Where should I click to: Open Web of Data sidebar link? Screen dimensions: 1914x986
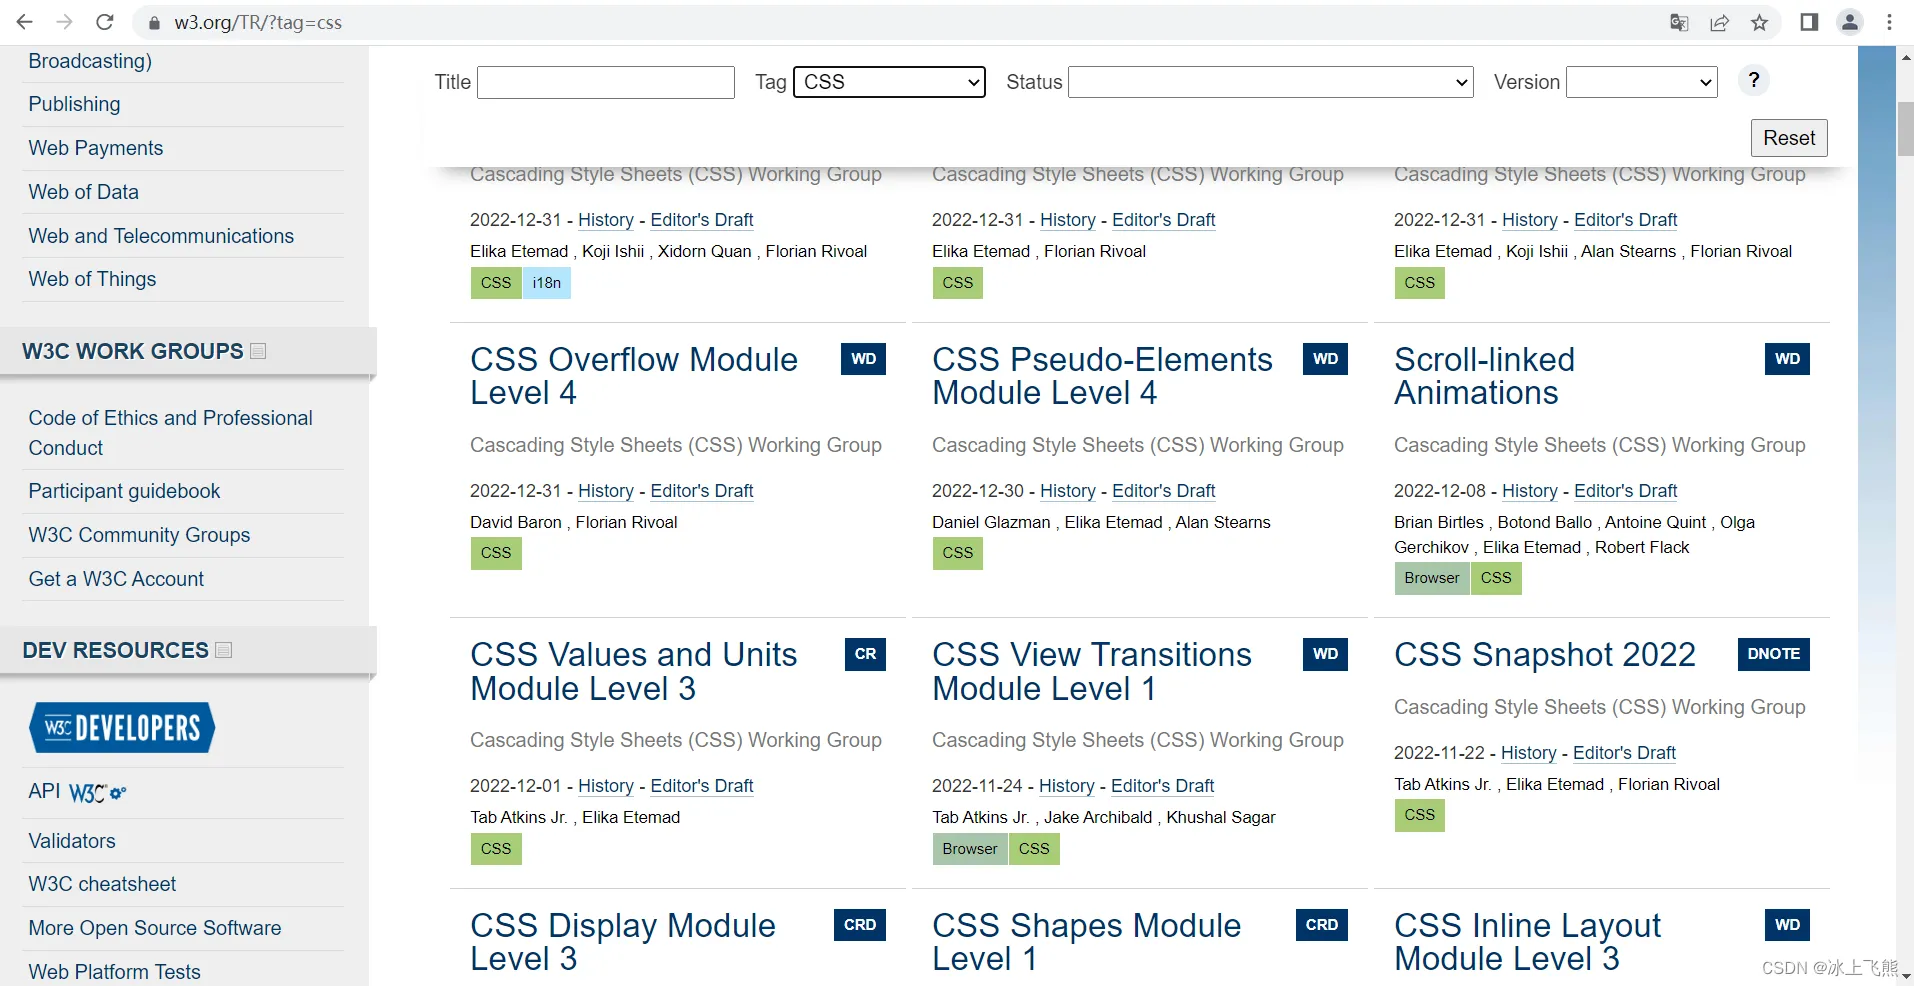coord(84,192)
